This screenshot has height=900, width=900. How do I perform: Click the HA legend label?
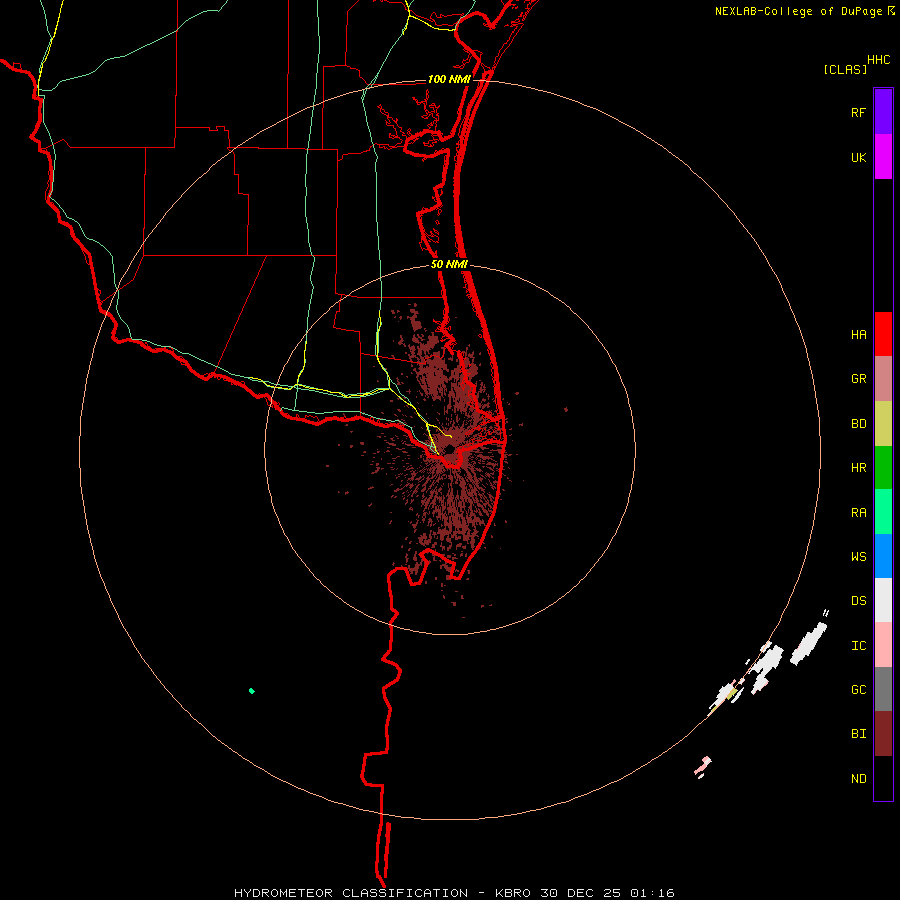858,334
